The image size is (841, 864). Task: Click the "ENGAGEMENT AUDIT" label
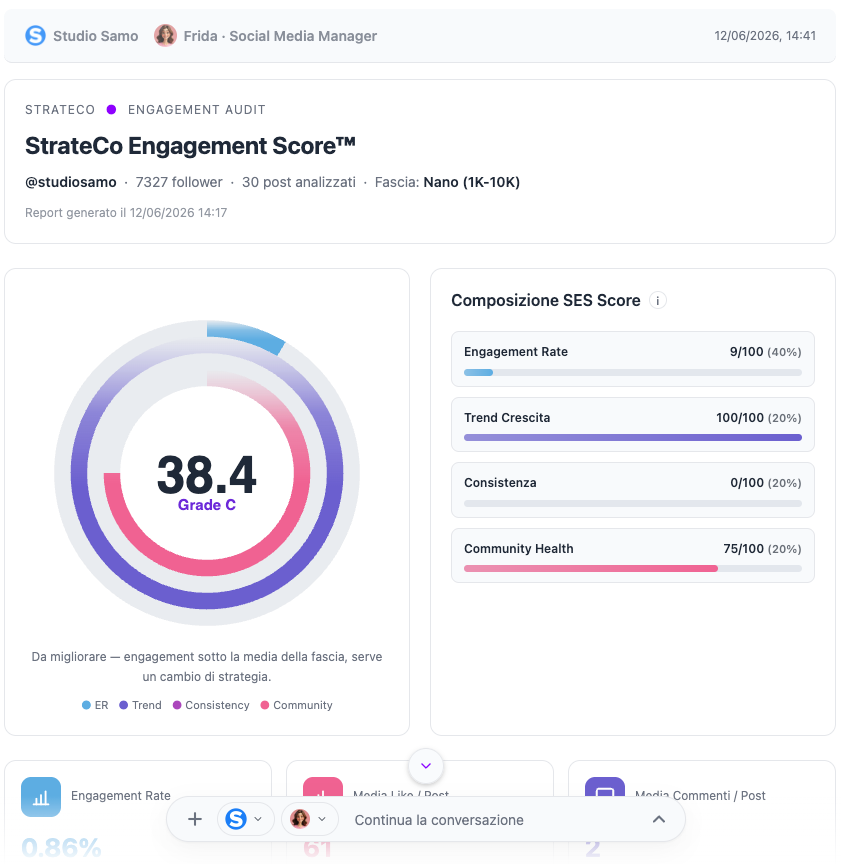click(197, 110)
